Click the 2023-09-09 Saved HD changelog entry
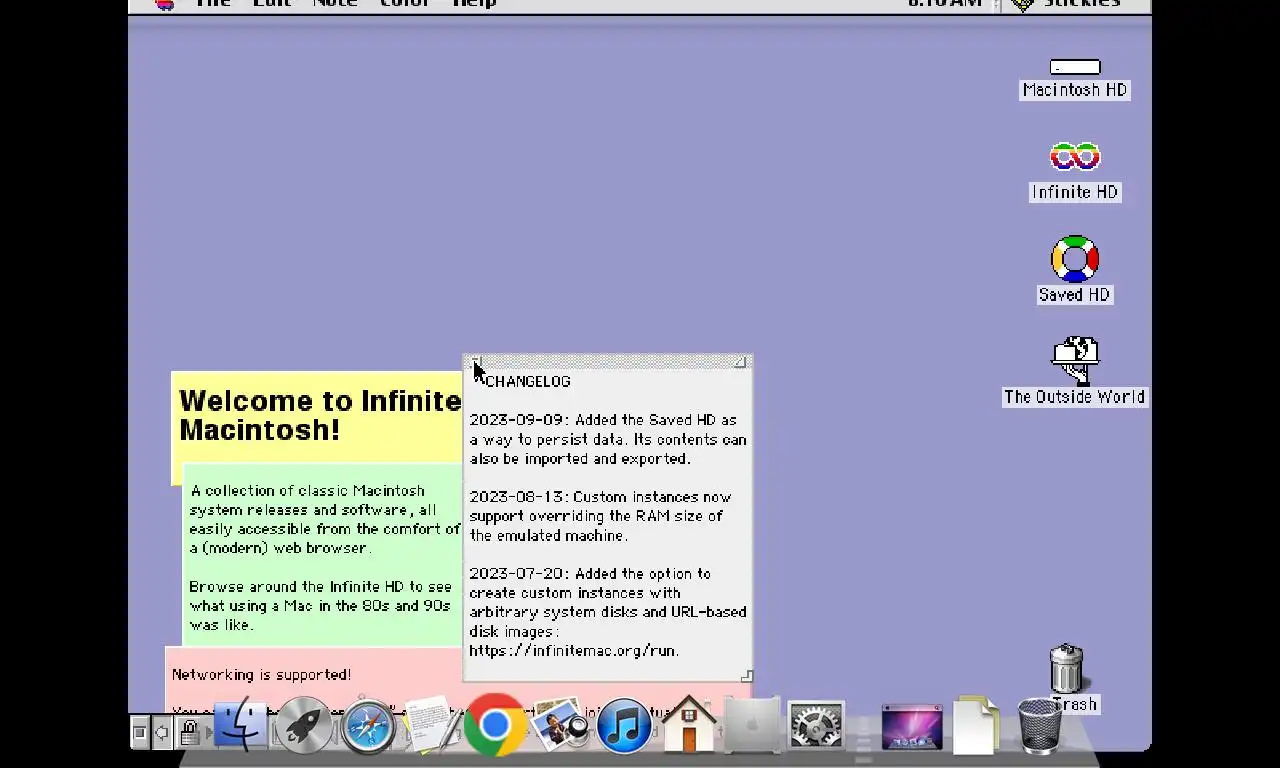 point(608,439)
